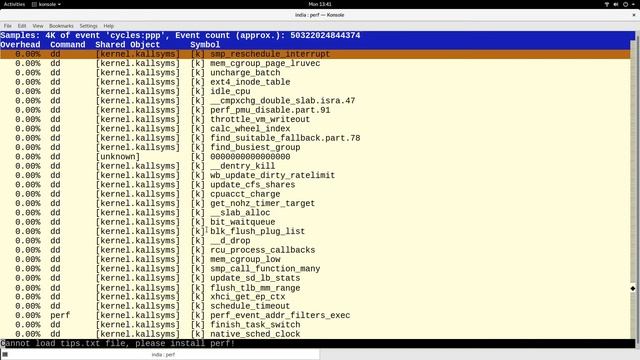This screenshot has height=360, width=640.
Task: Open the Settings menu
Action: tap(89, 26)
